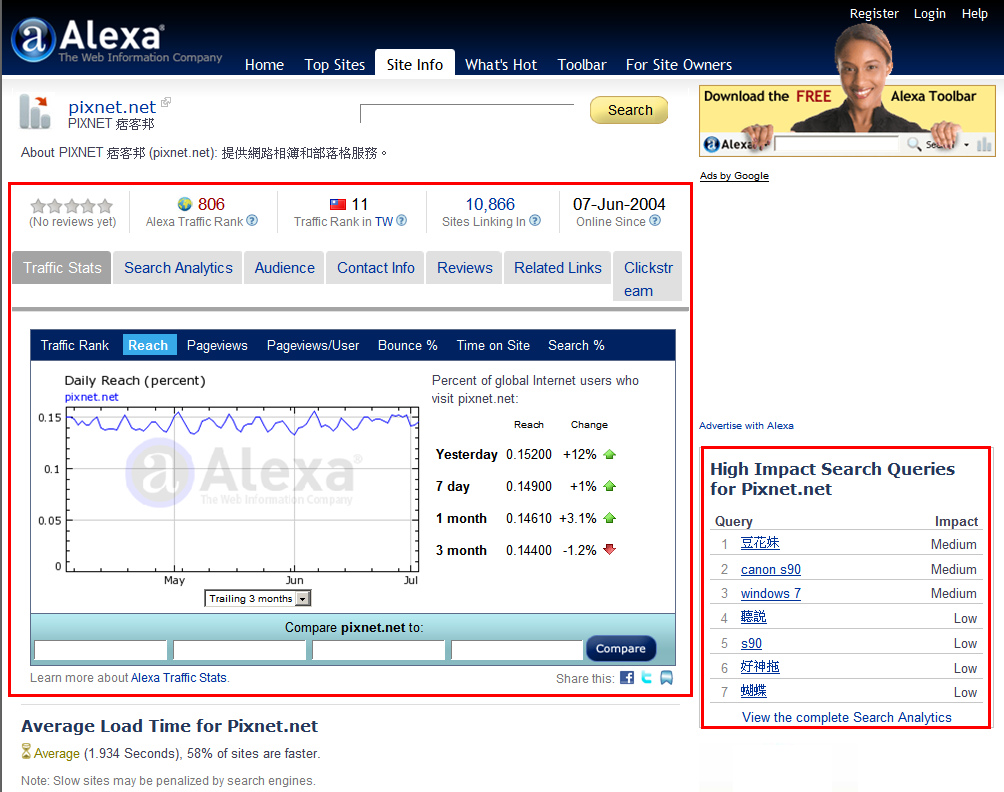Focus the site search input field

467,113
